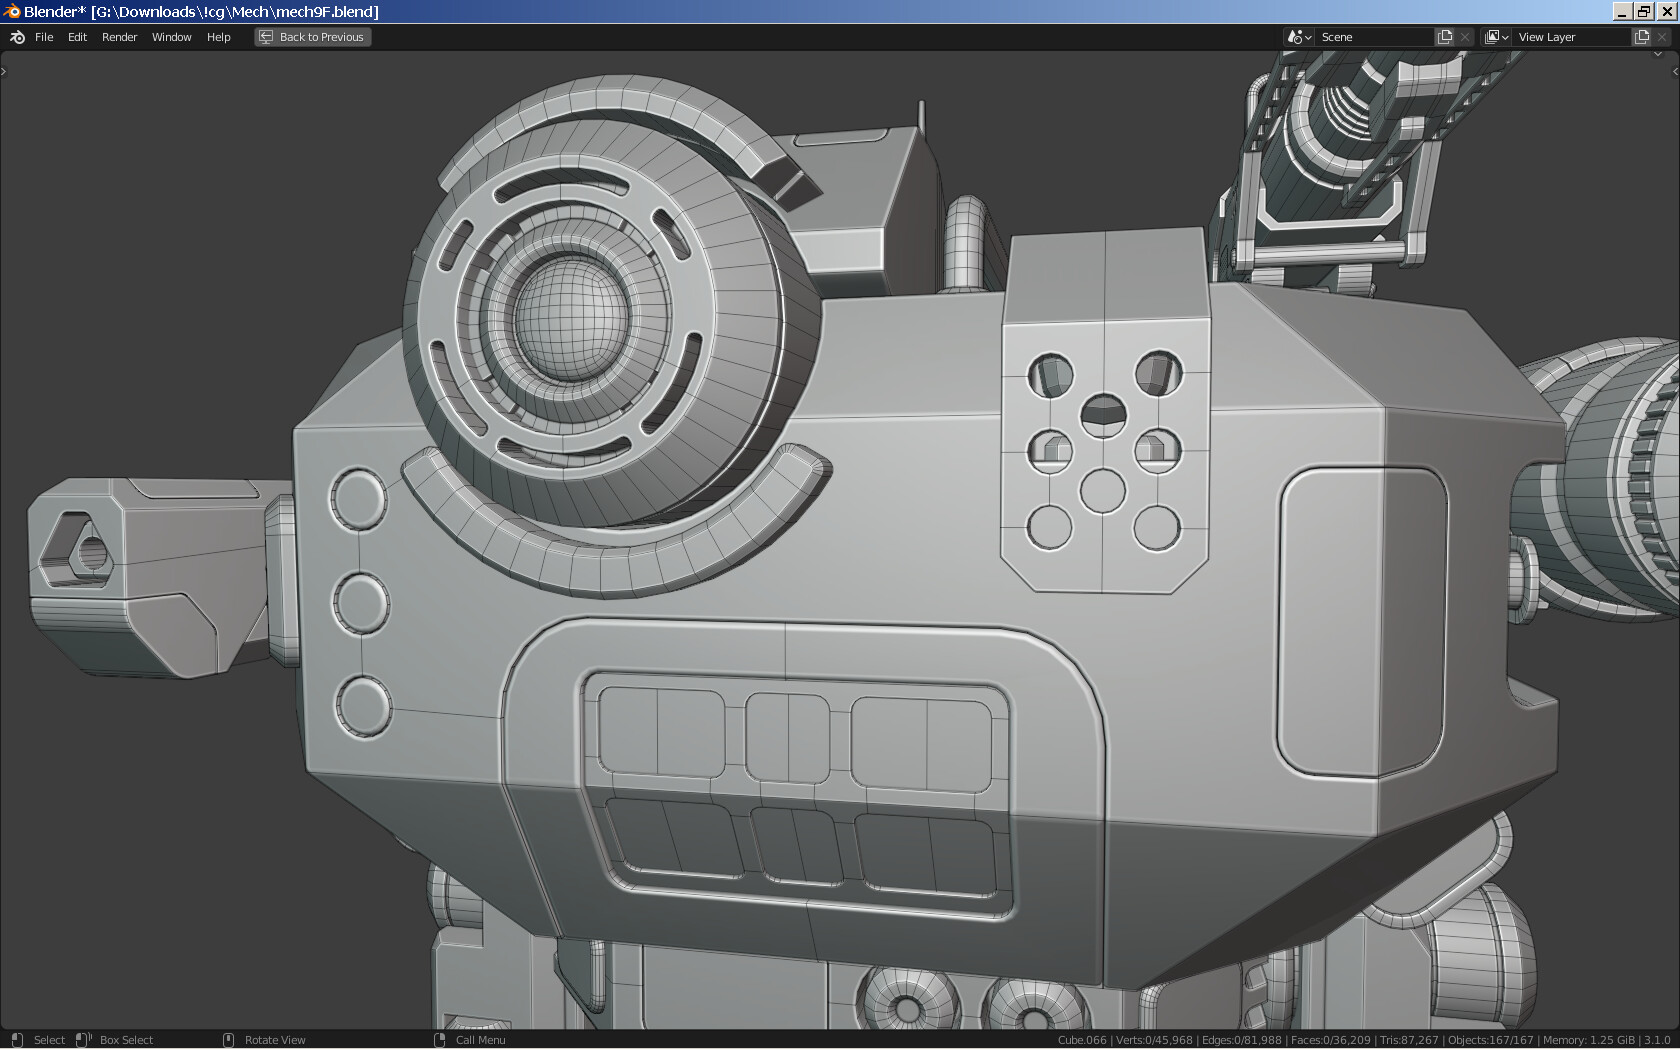
Task: Expand the left toolbar arrow
Action: click(4, 71)
